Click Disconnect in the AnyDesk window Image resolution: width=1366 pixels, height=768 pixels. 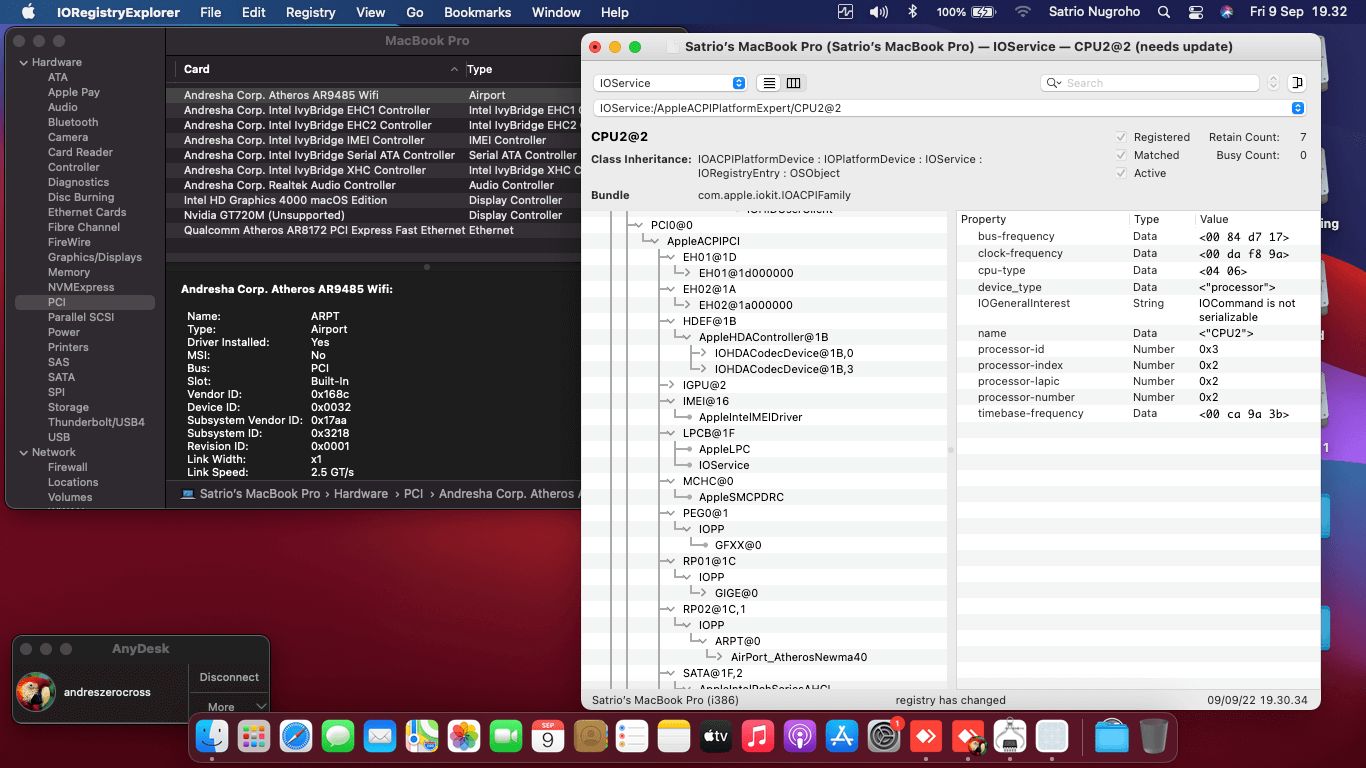[229, 677]
